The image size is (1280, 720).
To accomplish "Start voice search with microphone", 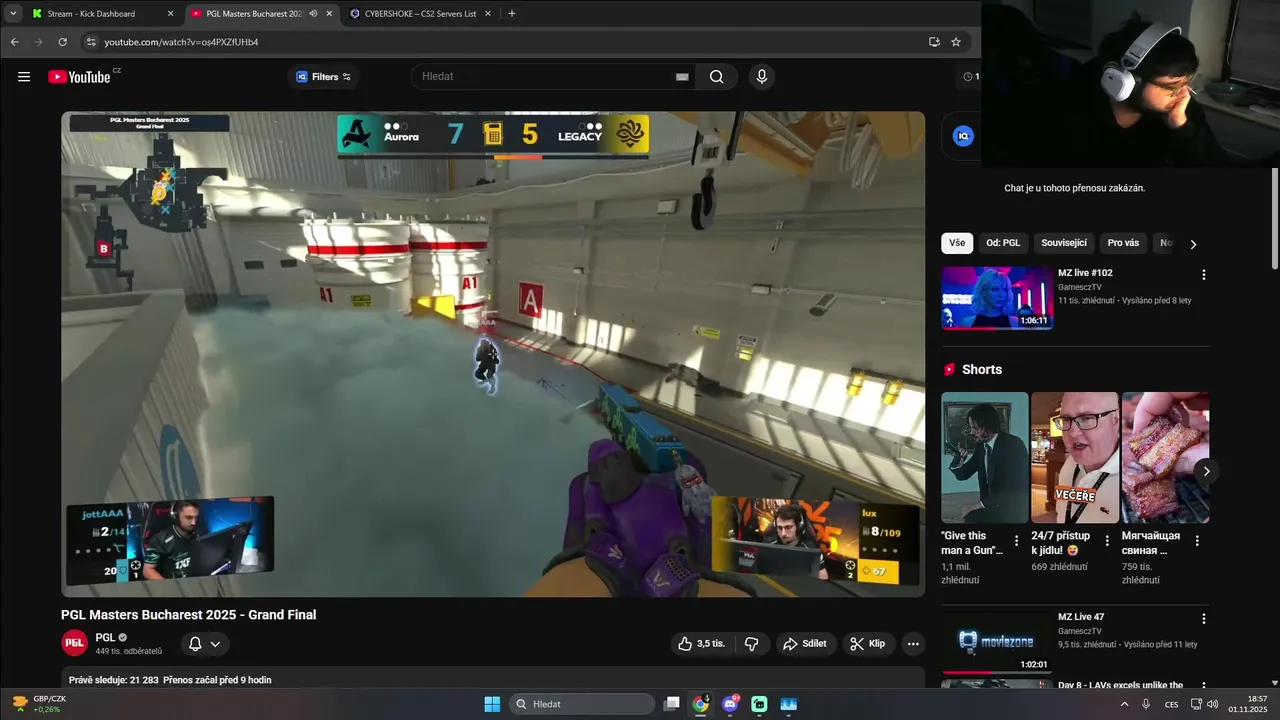I will click(x=762, y=77).
